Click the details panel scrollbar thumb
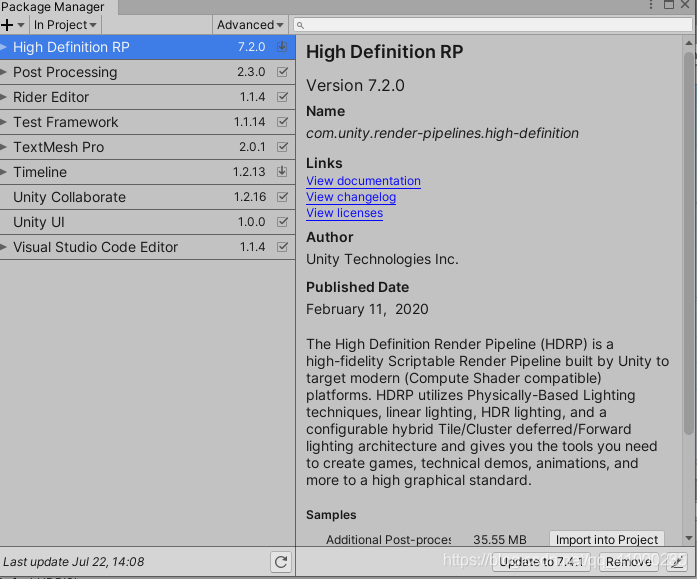The height and width of the screenshot is (579, 697). (689, 243)
